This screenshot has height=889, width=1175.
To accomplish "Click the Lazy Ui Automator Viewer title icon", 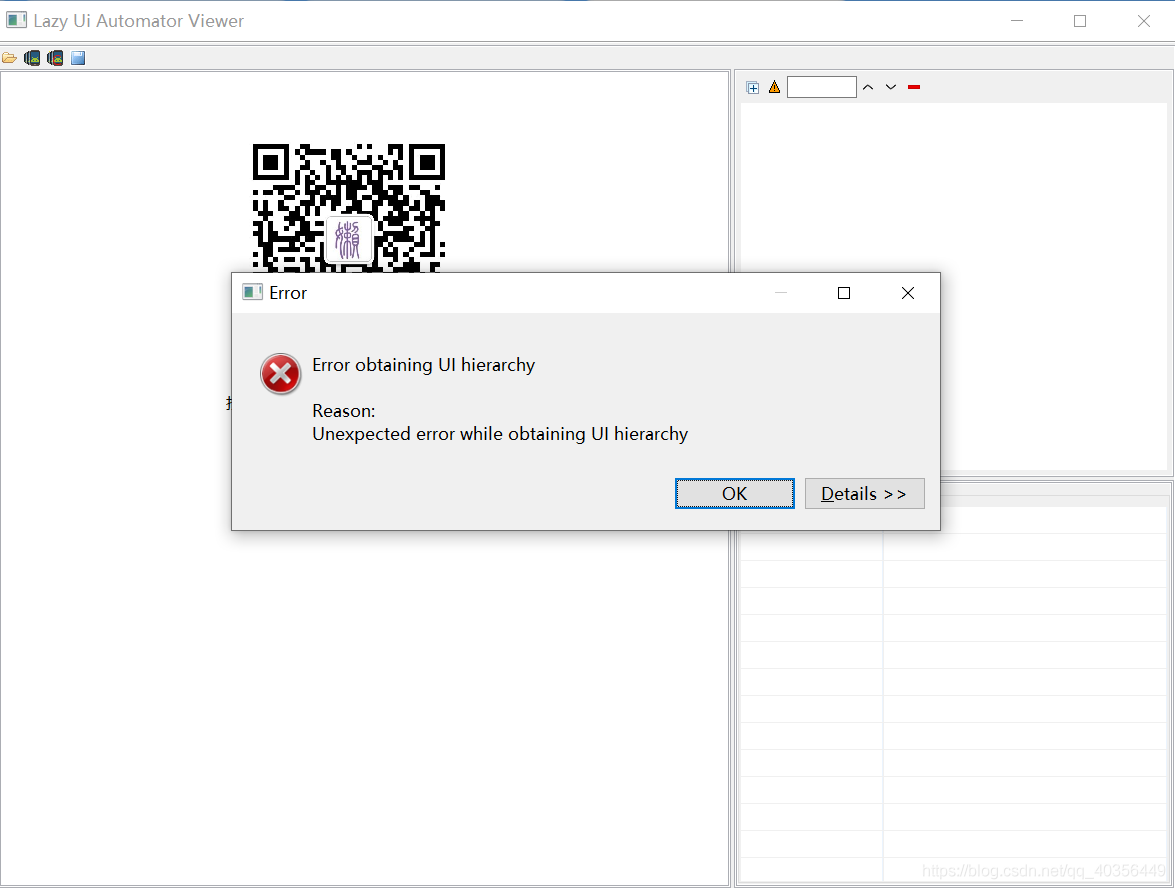I will pos(17,20).
